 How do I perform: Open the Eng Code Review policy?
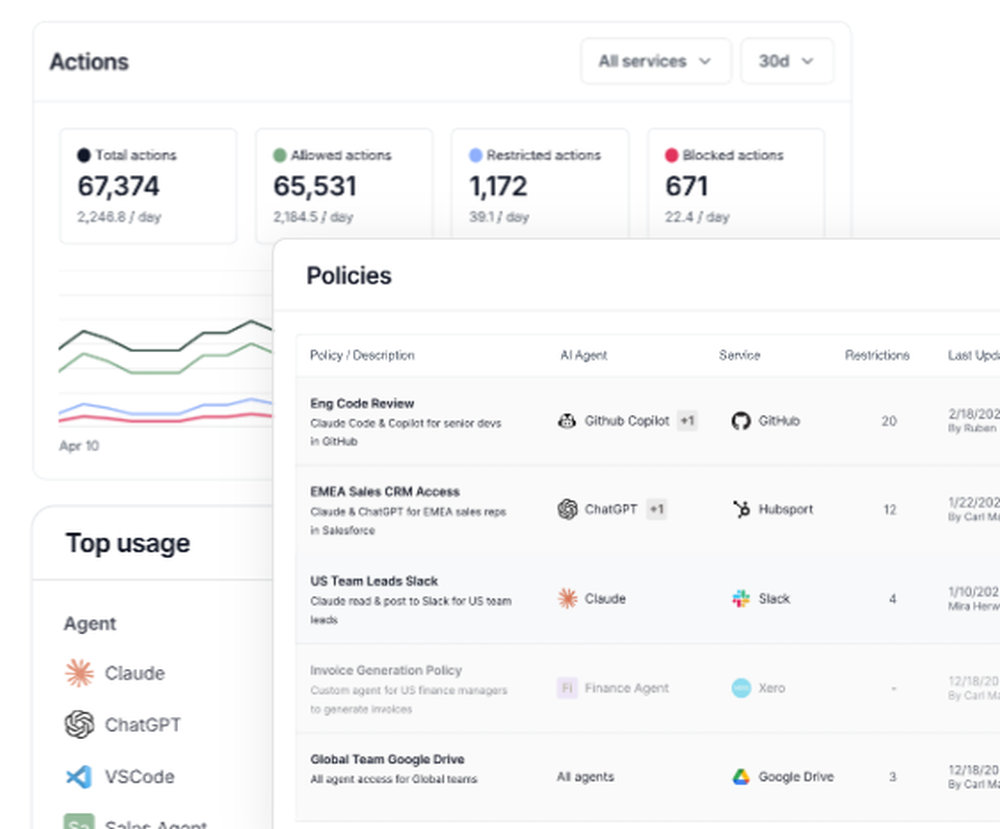[362, 404]
